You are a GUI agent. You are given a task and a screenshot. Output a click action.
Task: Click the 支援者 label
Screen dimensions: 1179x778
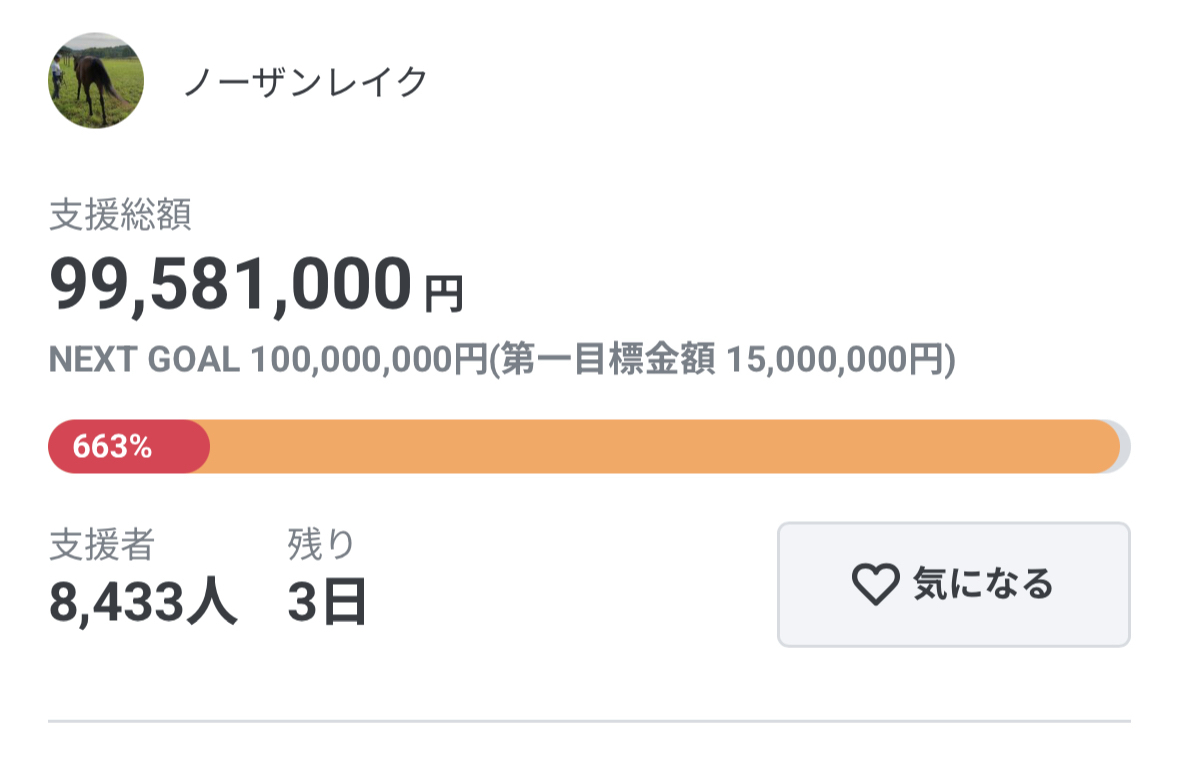[x=102, y=545]
